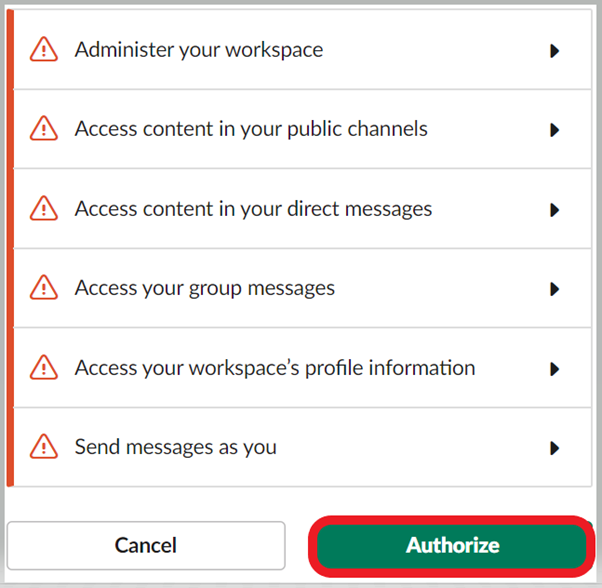This screenshot has width=602, height=588.
Task: Click warning icon next to public channels permission
Action: 44,128
